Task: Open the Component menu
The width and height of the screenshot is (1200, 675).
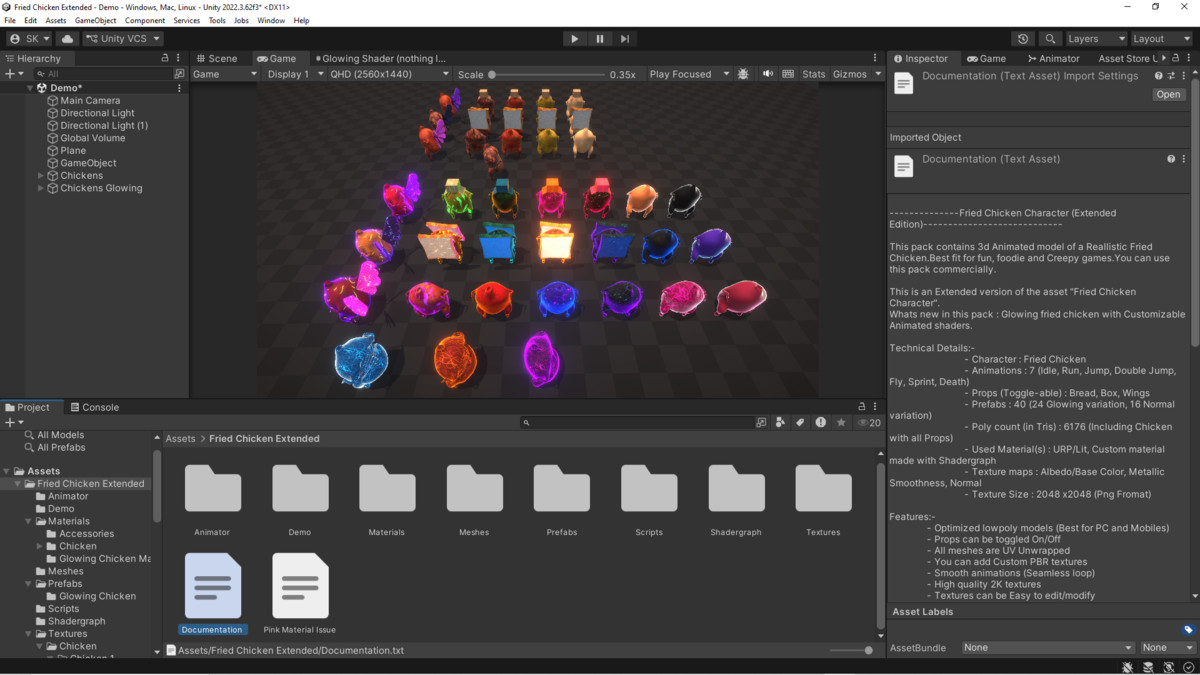Action: point(145,20)
